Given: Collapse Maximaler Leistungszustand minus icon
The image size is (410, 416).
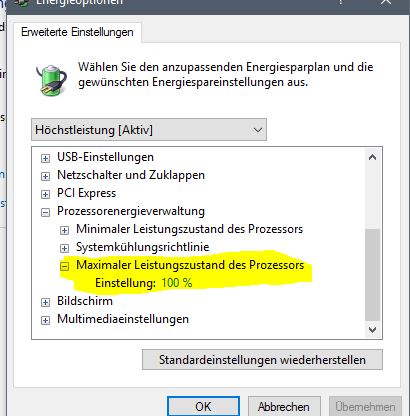Looking at the screenshot, I should 64,266.
